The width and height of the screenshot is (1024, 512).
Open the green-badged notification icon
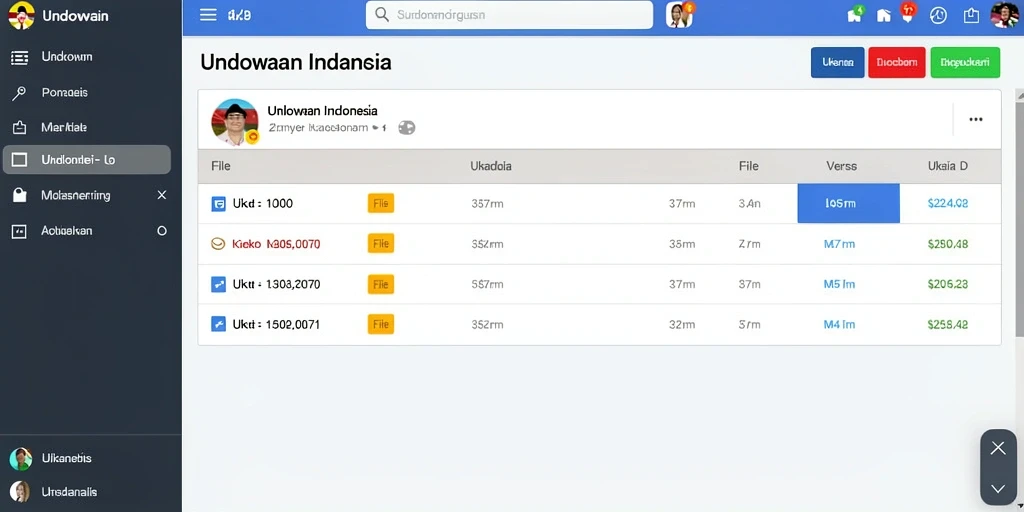(x=855, y=14)
